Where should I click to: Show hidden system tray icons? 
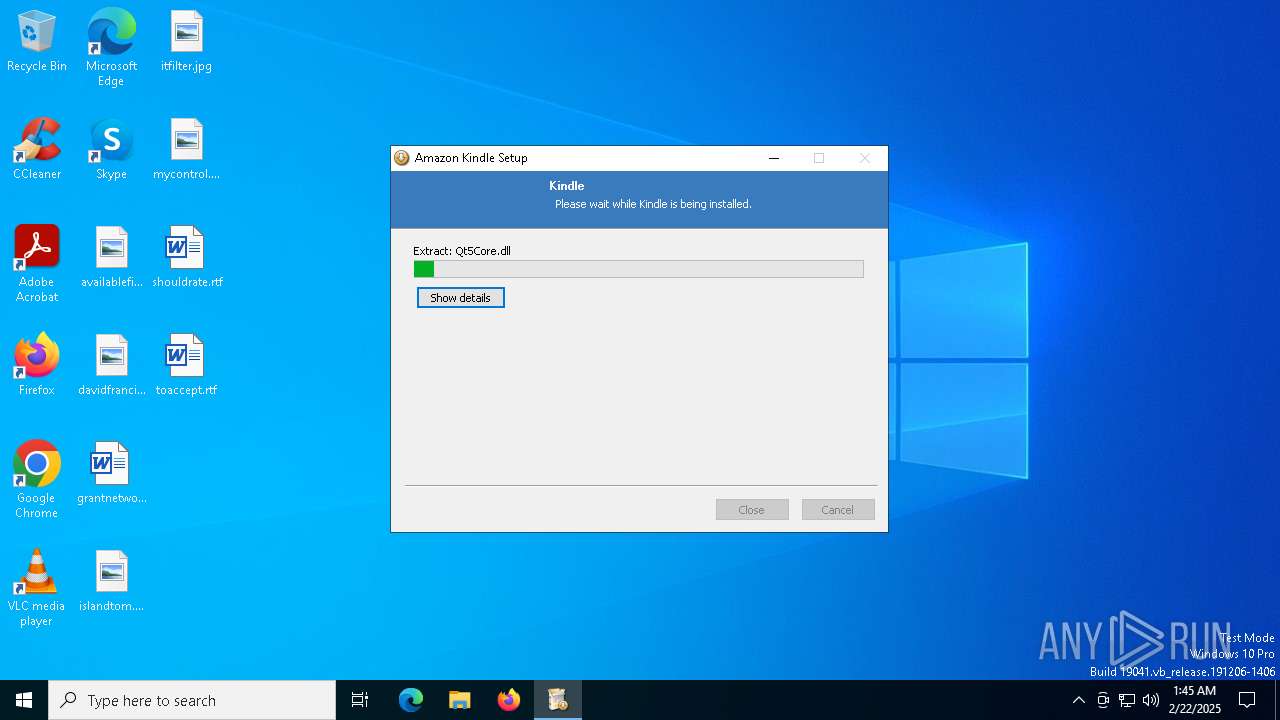coord(1078,700)
